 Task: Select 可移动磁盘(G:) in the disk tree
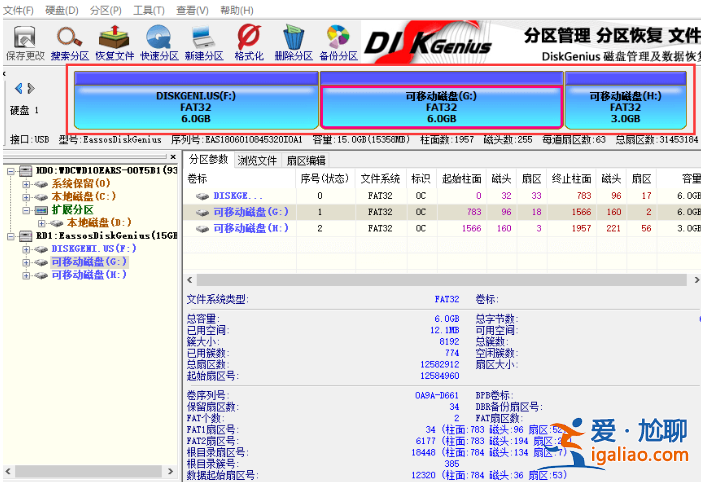pos(89,262)
